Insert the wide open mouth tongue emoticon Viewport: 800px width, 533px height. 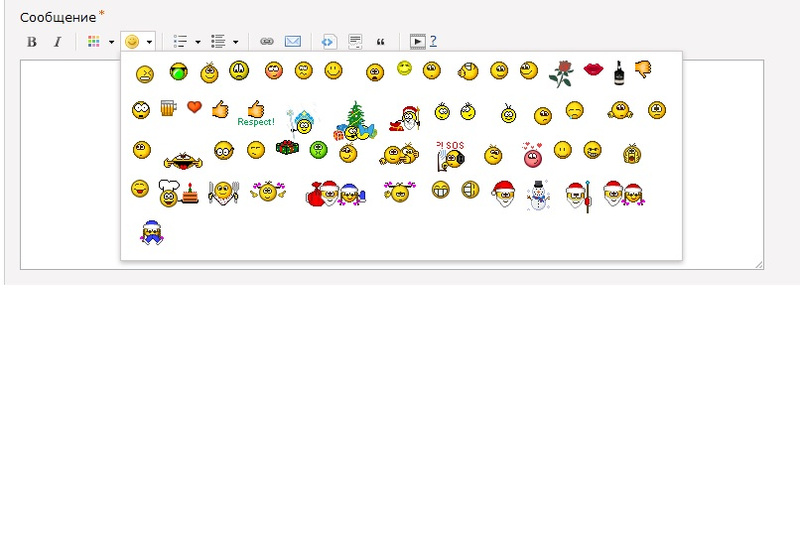183,161
